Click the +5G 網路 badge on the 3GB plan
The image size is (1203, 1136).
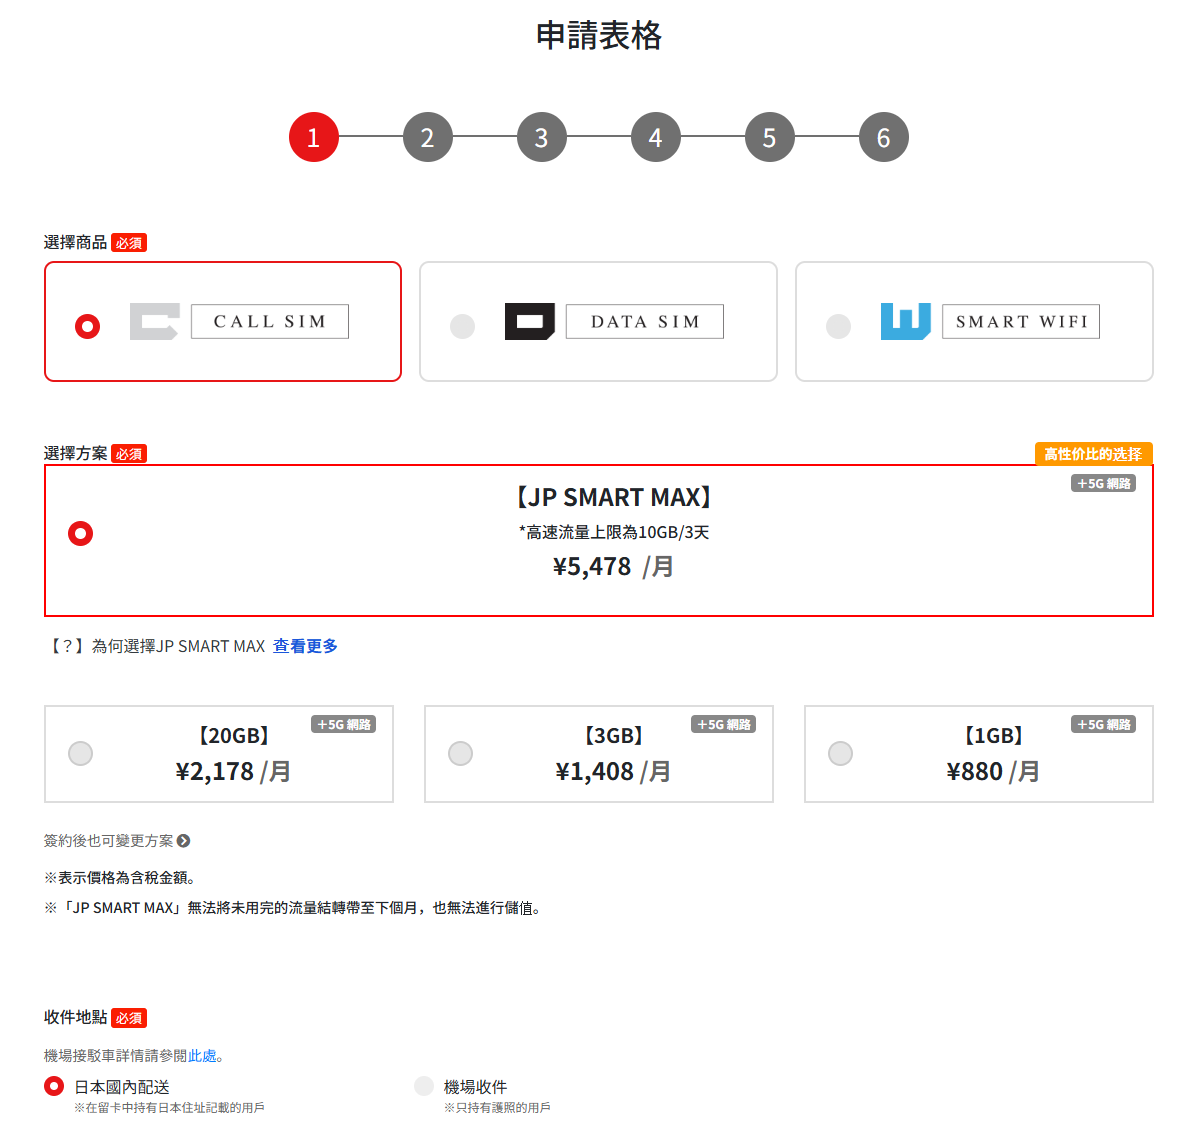pos(724,724)
